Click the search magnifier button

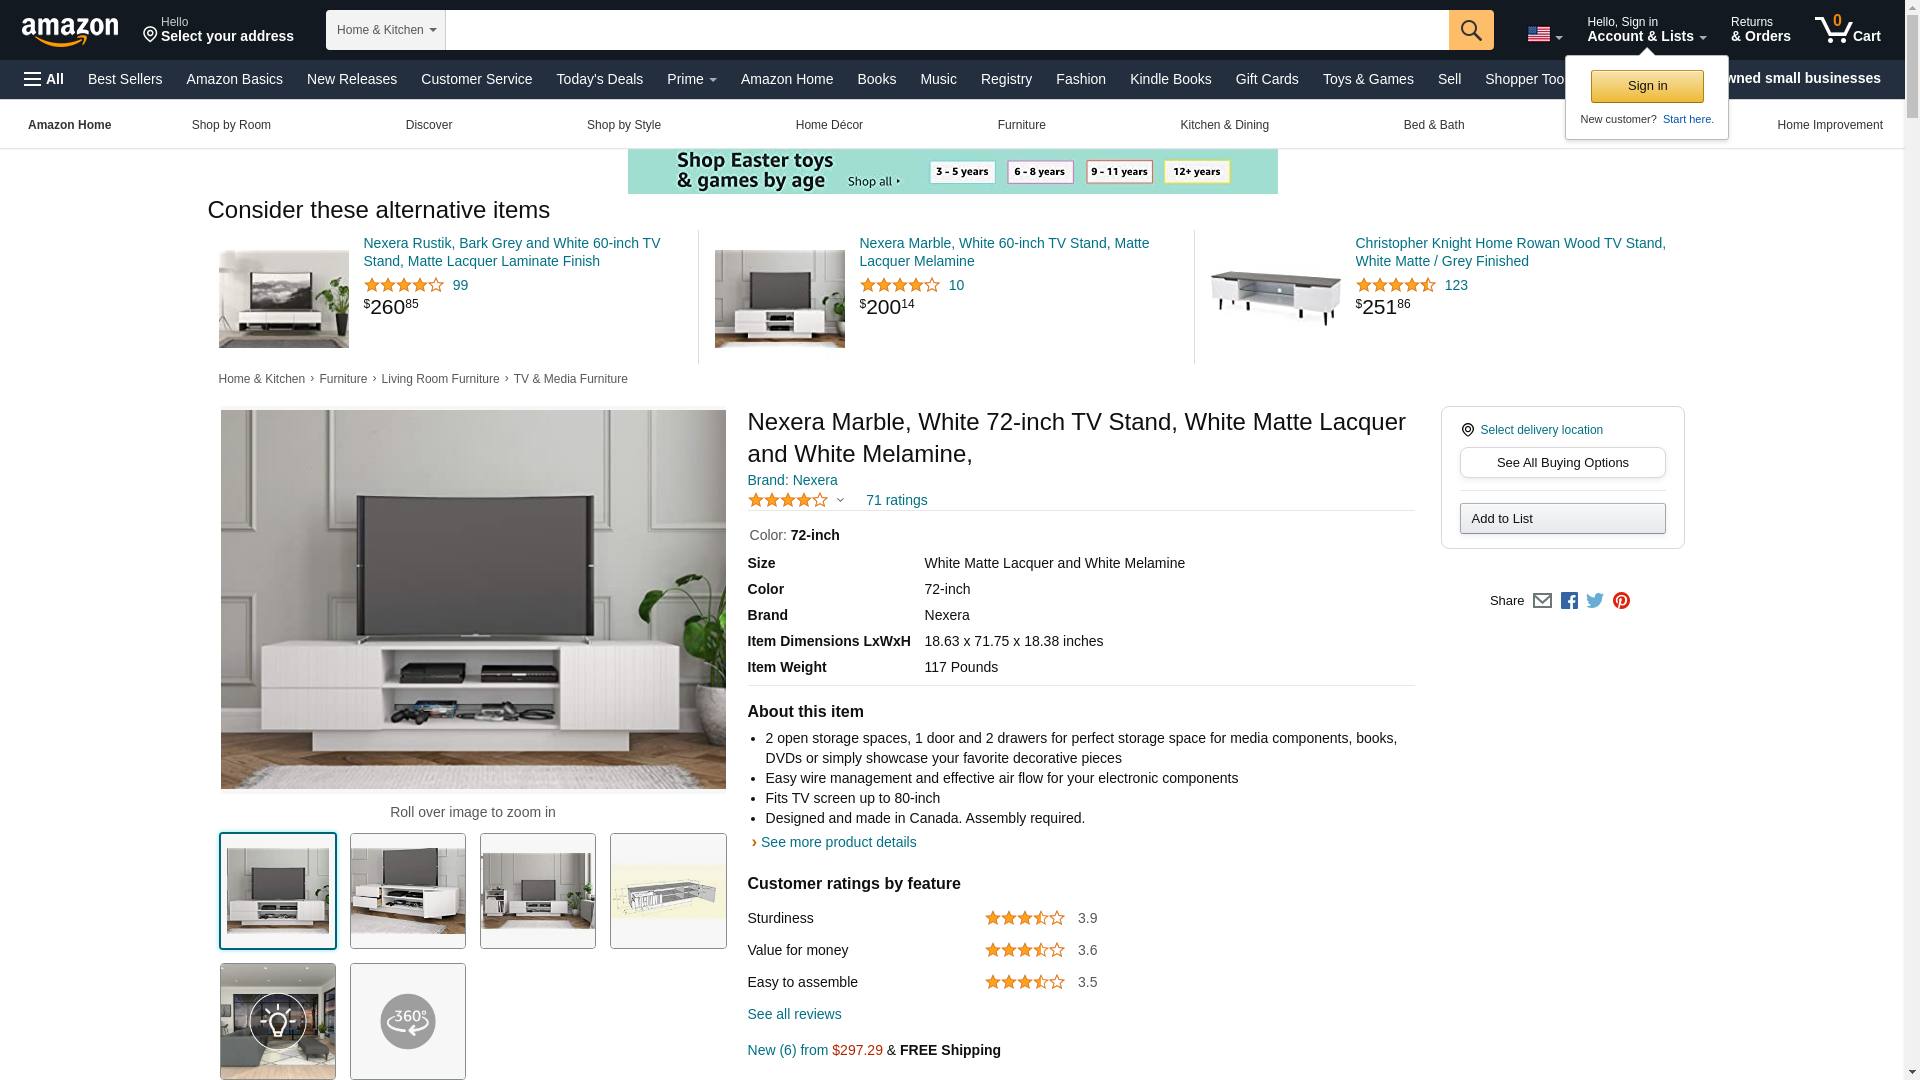[x=1471, y=30]
